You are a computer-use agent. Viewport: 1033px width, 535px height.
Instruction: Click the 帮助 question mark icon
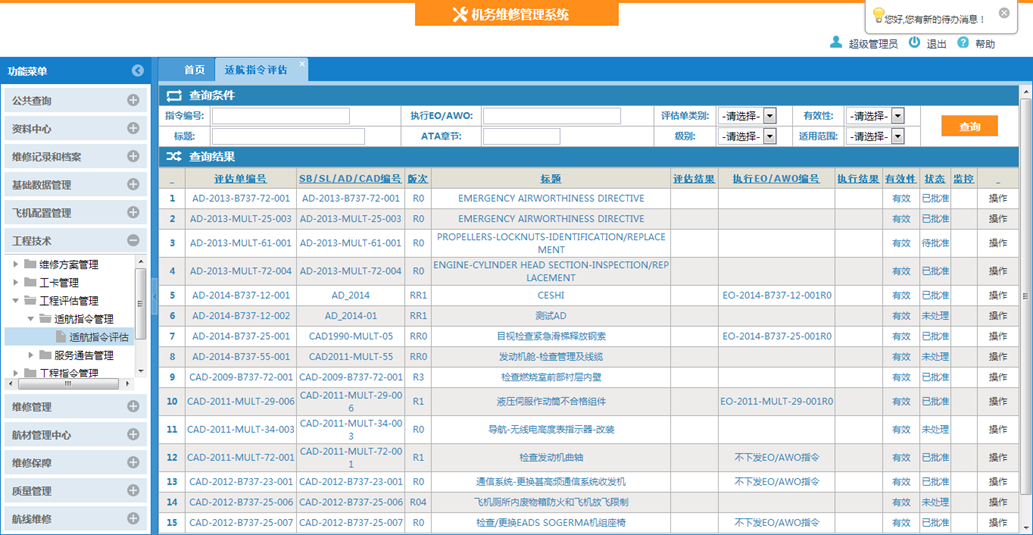coord(963,43)
